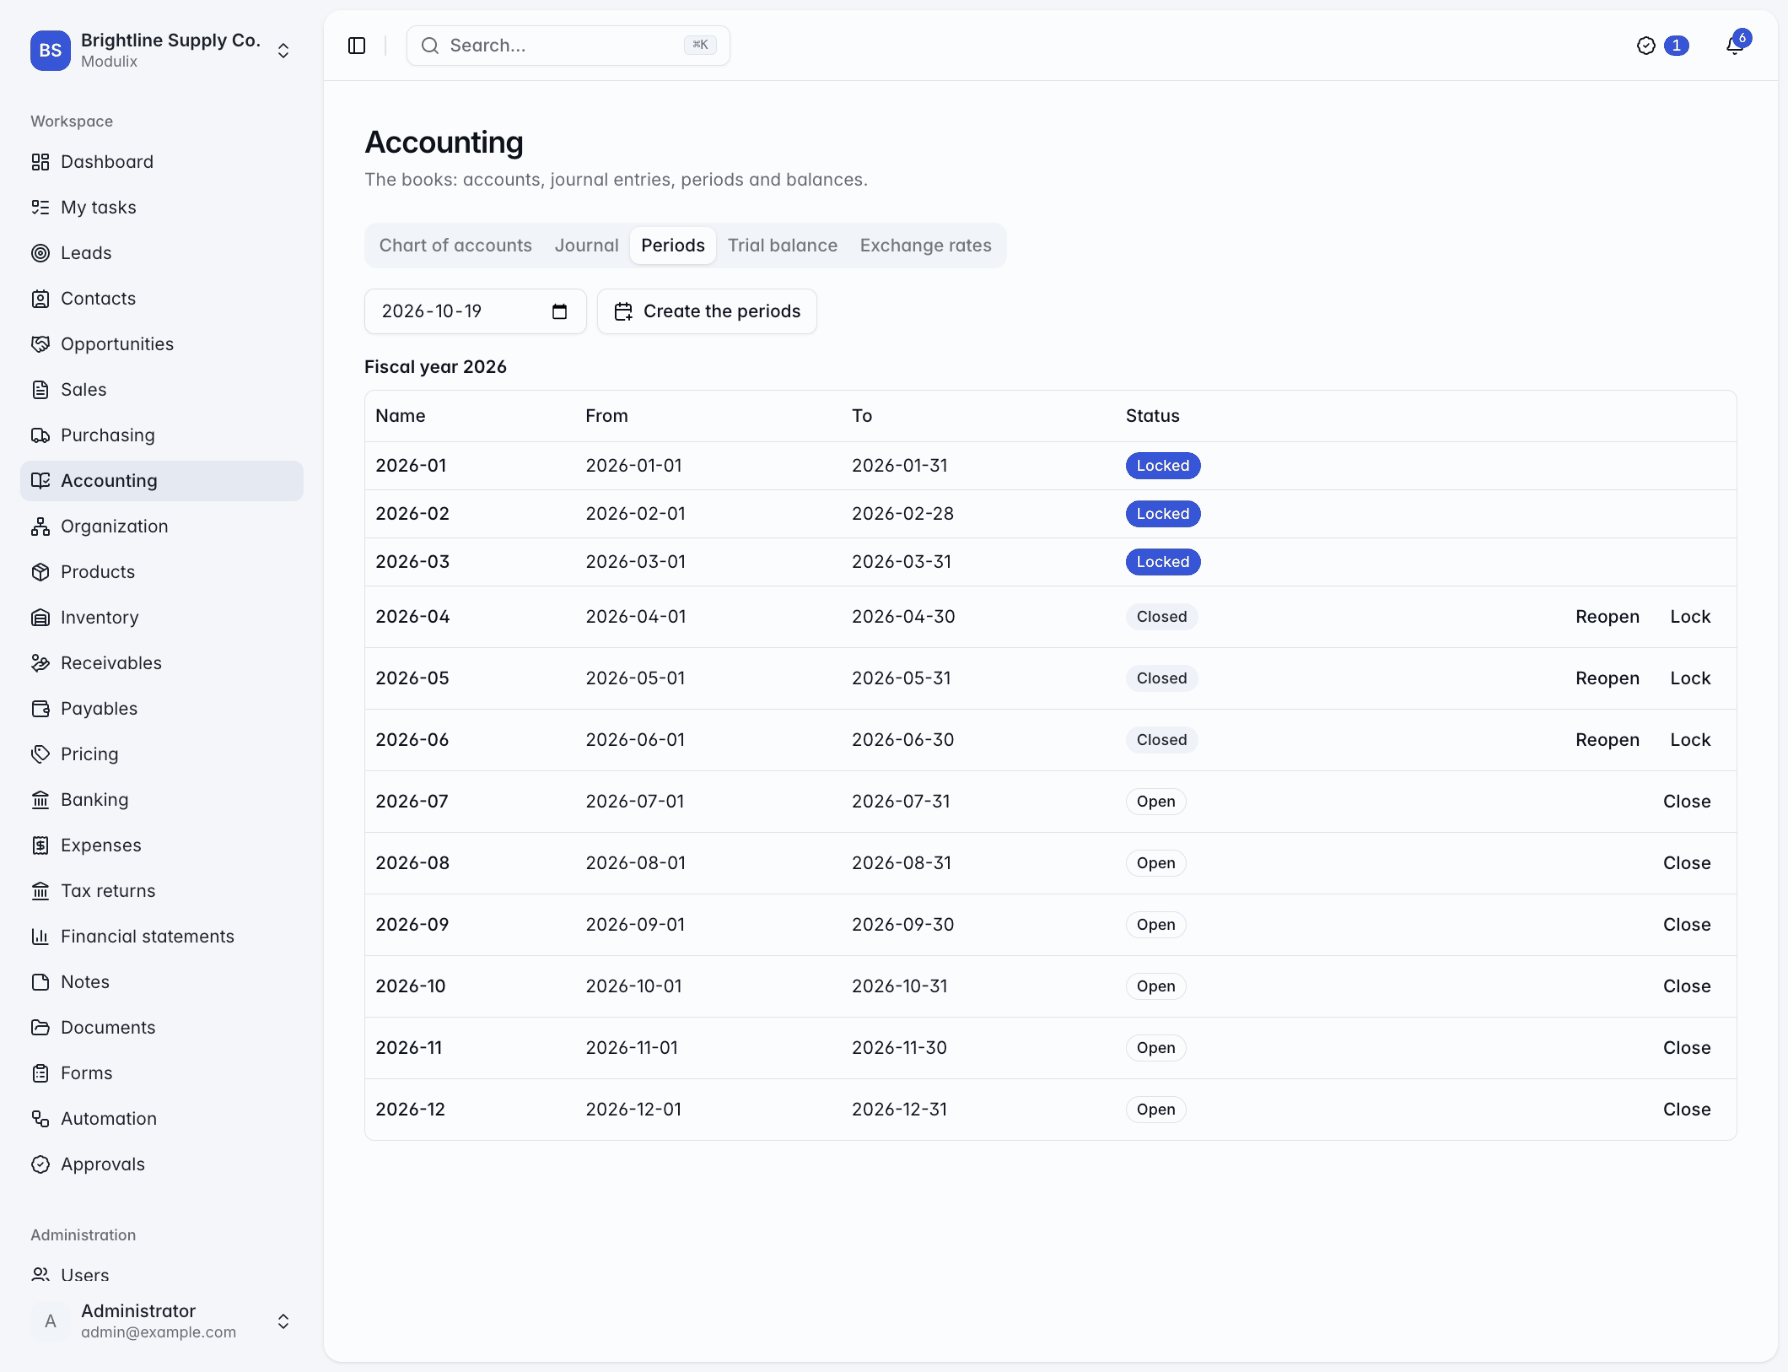
Task: Open Tax returns page
Action: tap(162, 890)
